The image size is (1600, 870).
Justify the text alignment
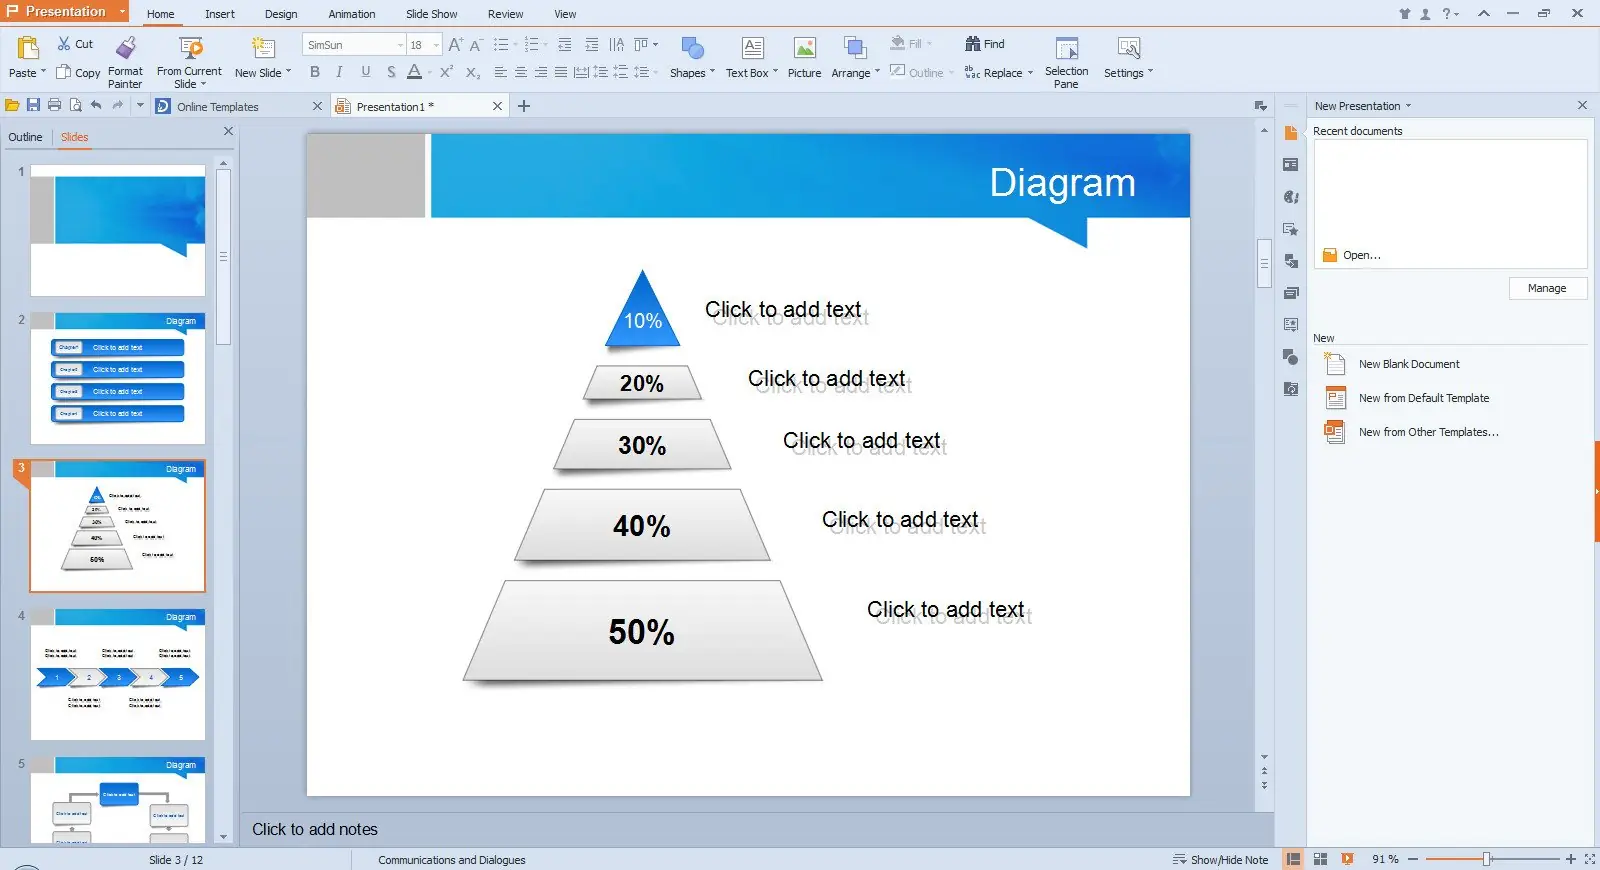[561, 72]
